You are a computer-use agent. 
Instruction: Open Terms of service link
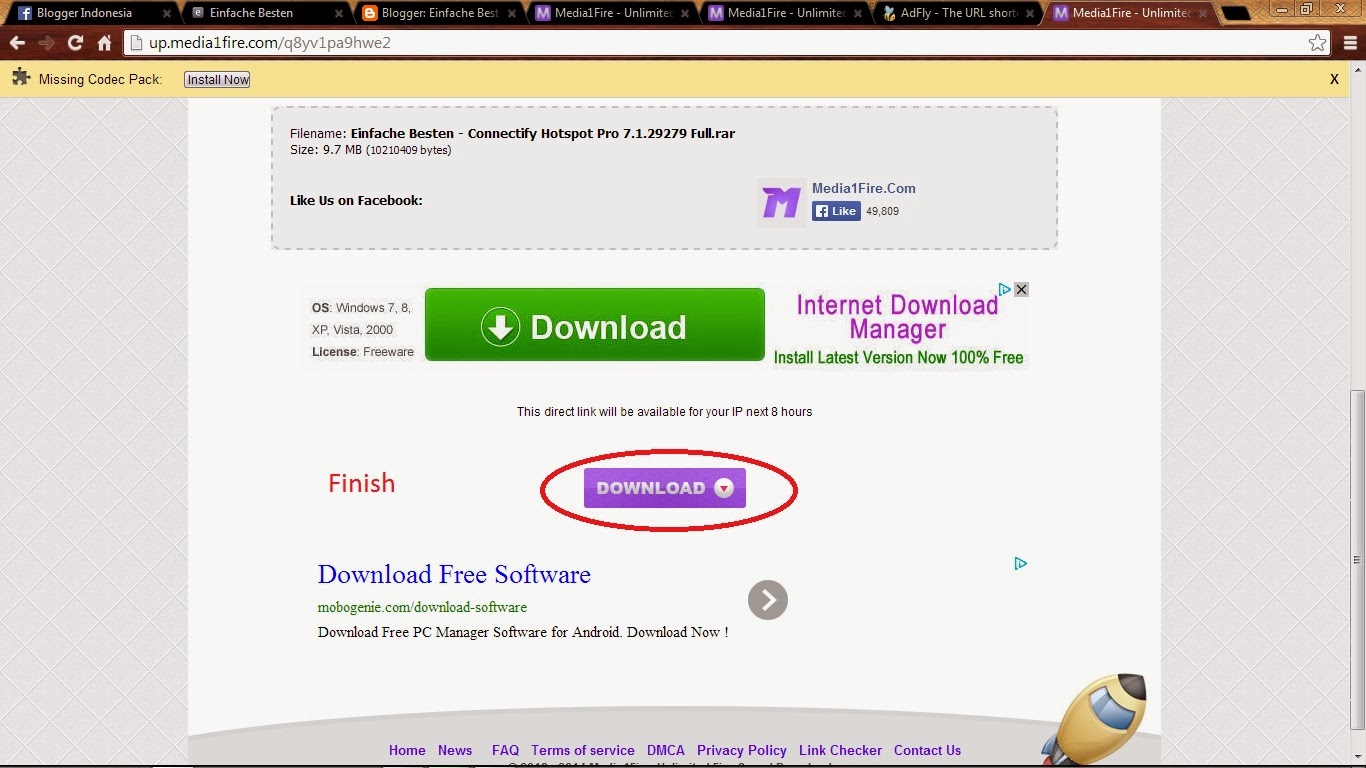point(583,750)
